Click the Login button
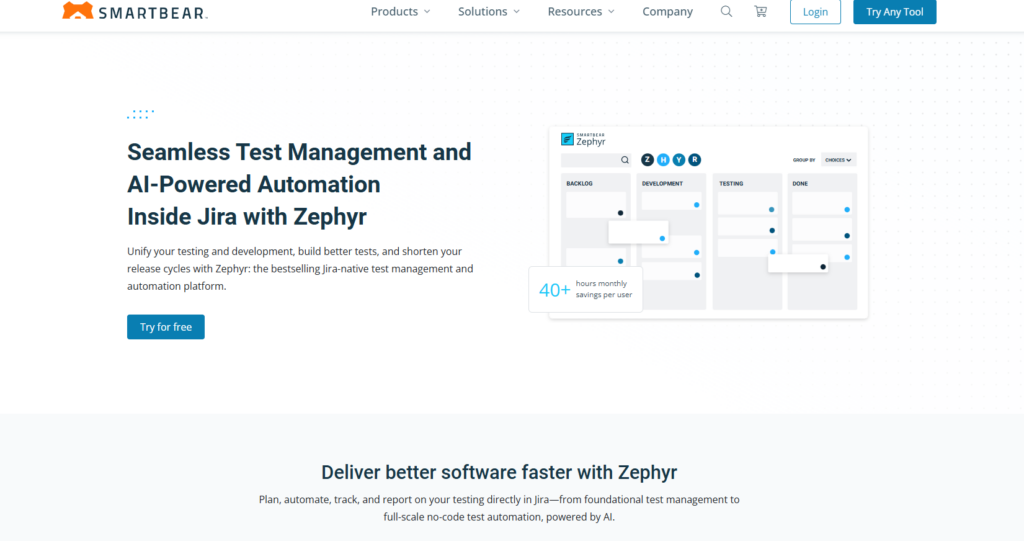1024x541 pixels. [x=815, y=12]
